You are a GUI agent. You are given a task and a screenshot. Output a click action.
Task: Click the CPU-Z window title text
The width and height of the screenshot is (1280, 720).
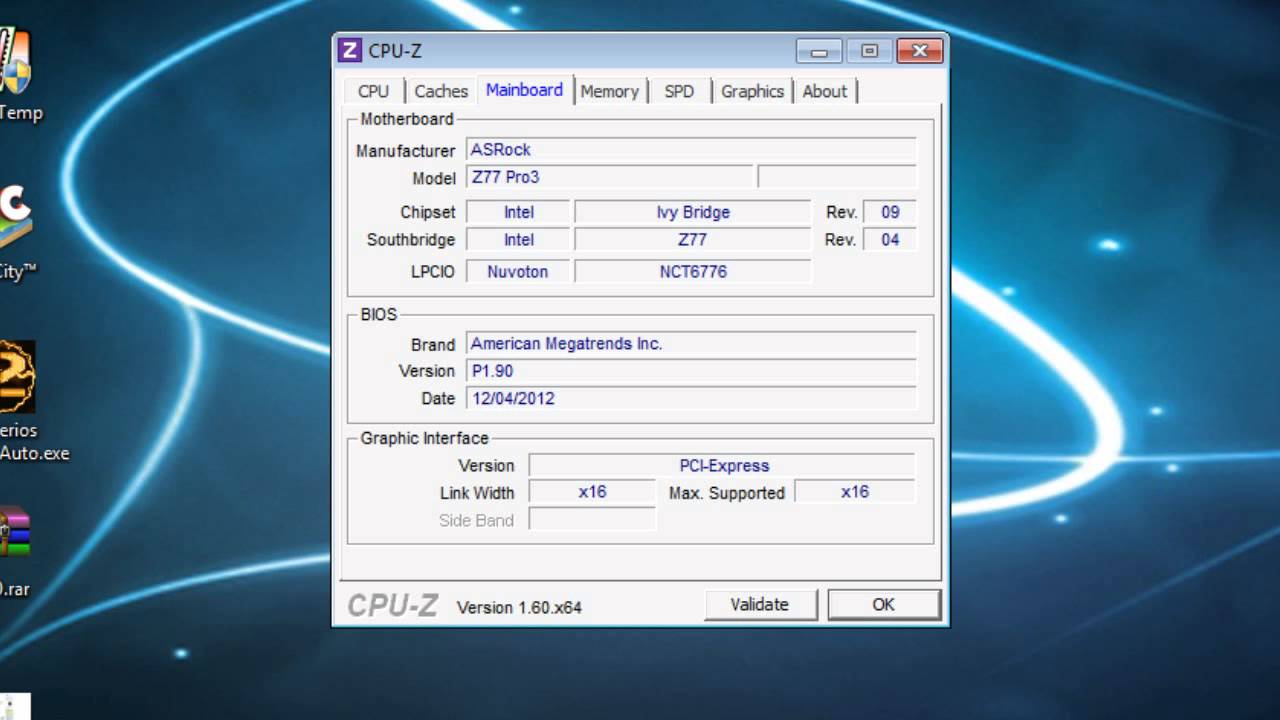395,51
